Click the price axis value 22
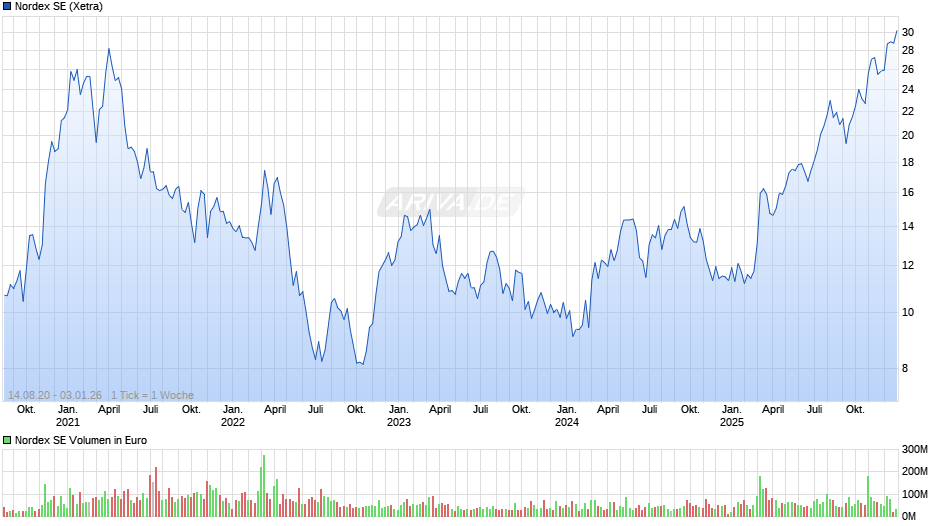The height and width of the screenshot is (526, 940). point(908,112)
